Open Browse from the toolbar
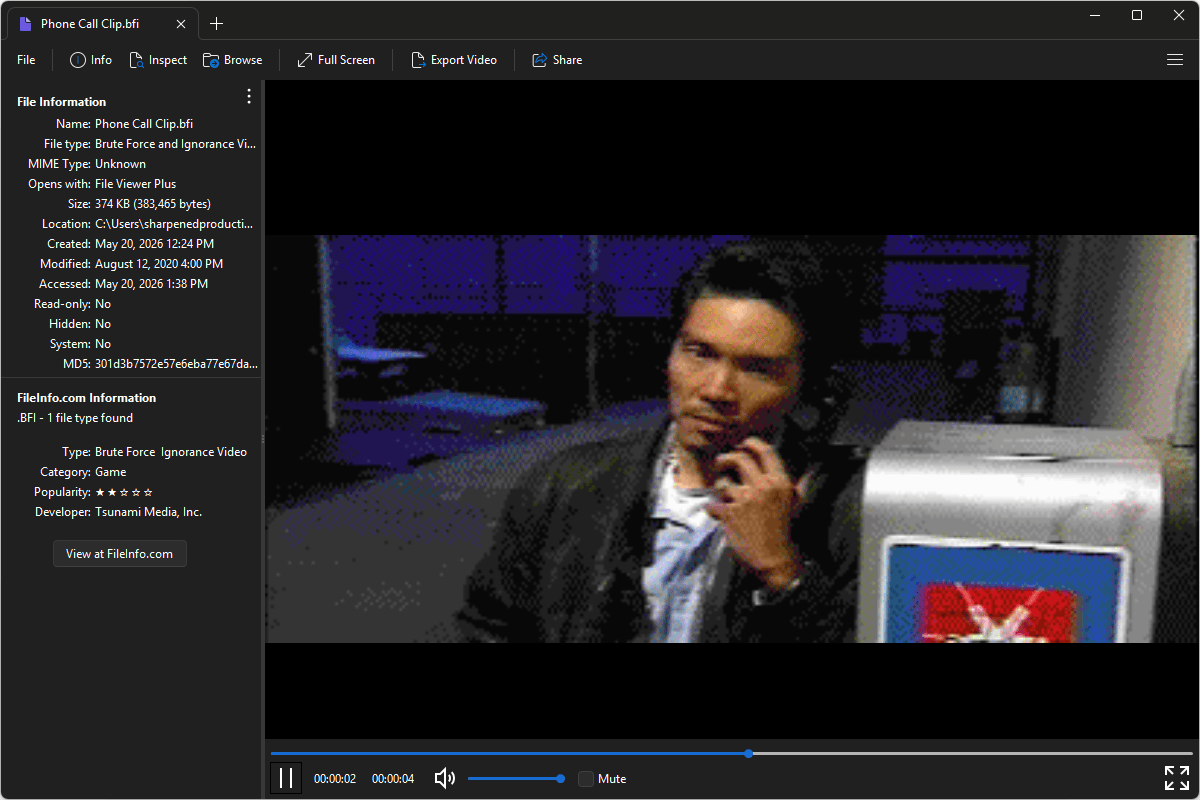Image resolution: width=1200 pixels, height=800 pixels. click(233, 60)
